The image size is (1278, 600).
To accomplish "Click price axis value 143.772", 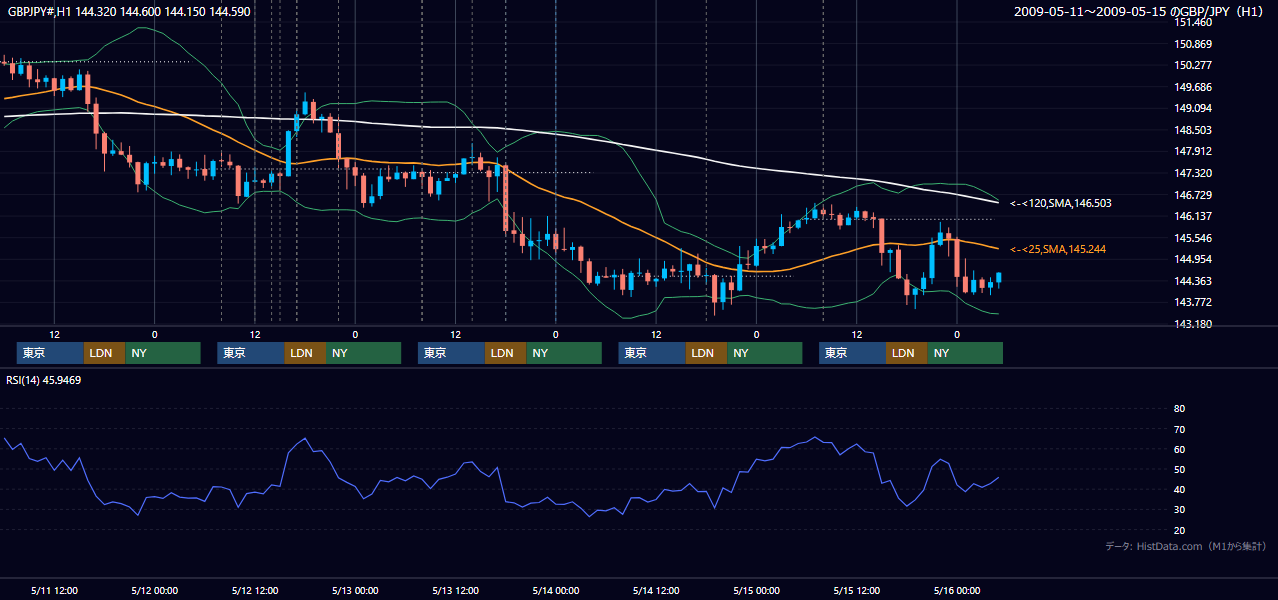I will tap(1193, 302).
